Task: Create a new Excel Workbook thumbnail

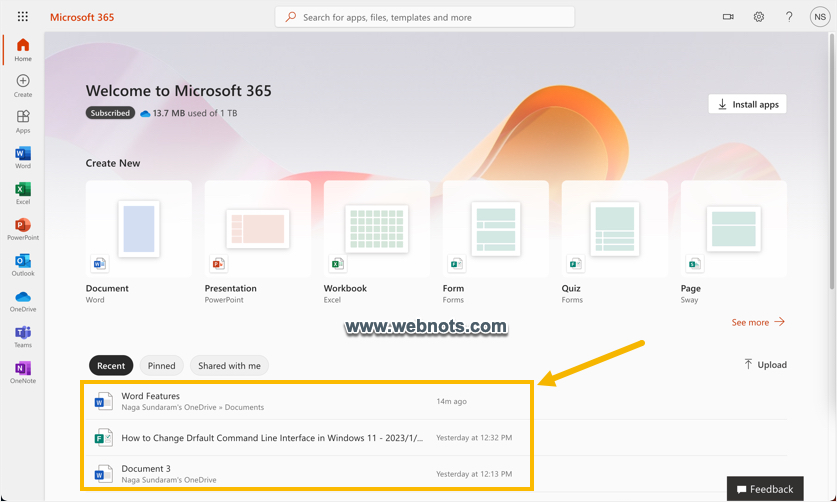Action: (377, 229)
